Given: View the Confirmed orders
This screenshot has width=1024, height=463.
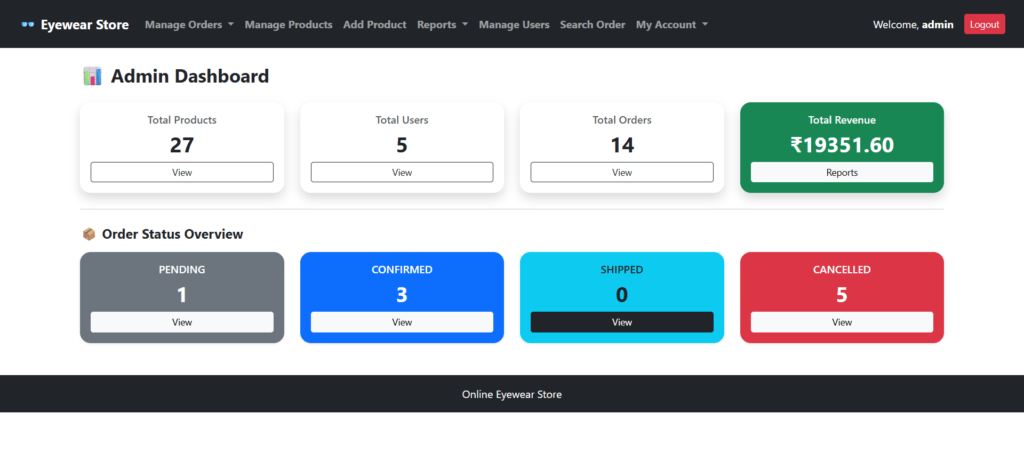Looking at the screenshot, I should pyautogui.click(x=402, y=322).
